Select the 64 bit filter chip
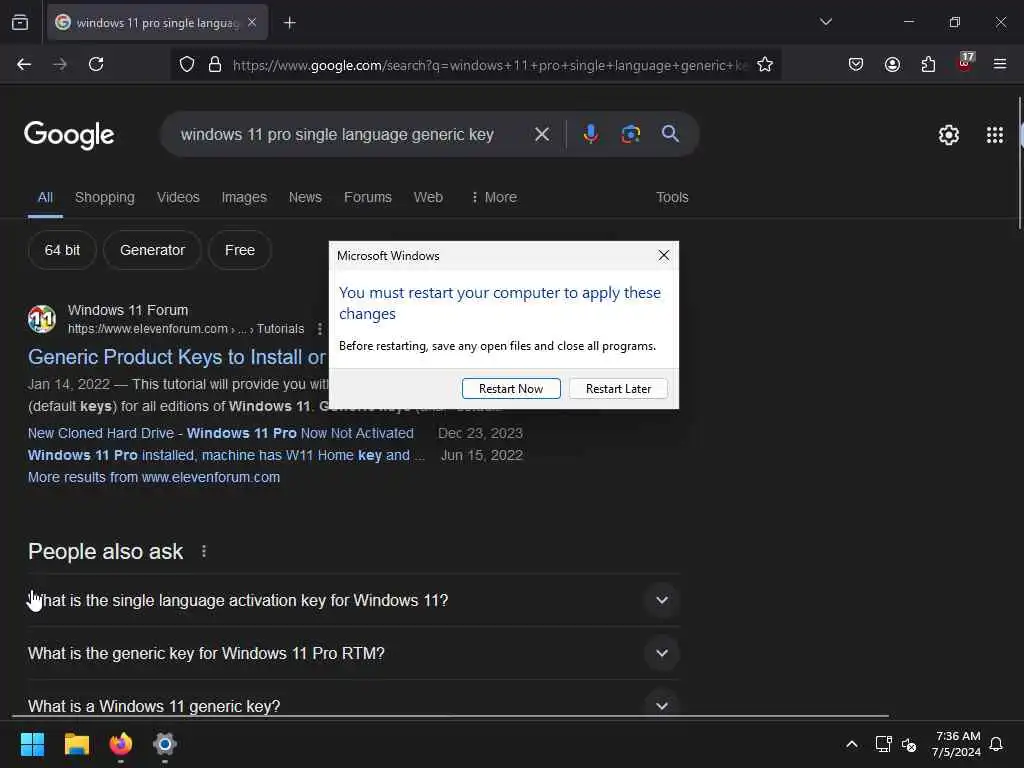The width and height of the screenshot is (1024, 768). click(62, 250)
